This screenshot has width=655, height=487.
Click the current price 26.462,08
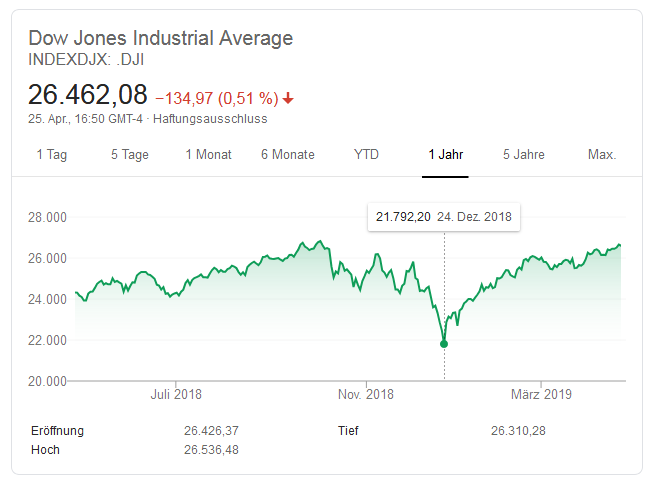88,95
